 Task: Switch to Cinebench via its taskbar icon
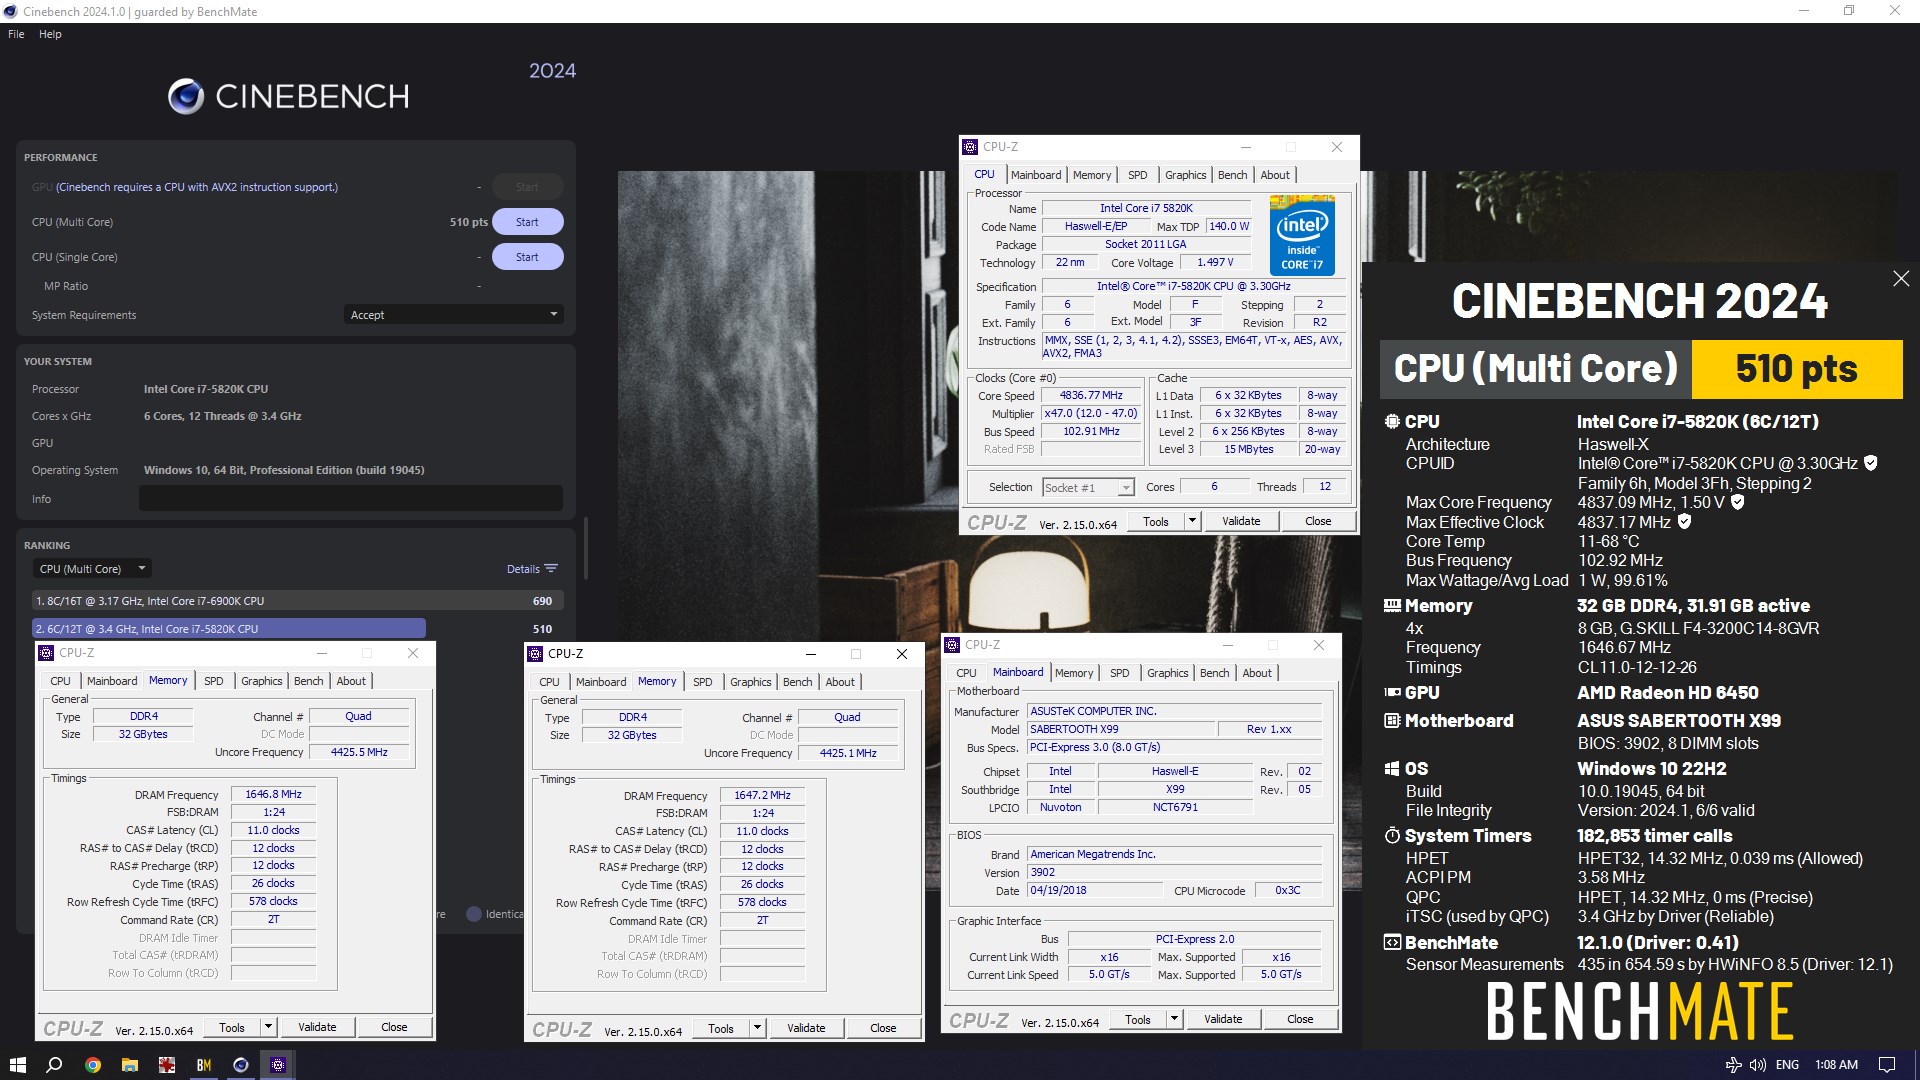241,1065
